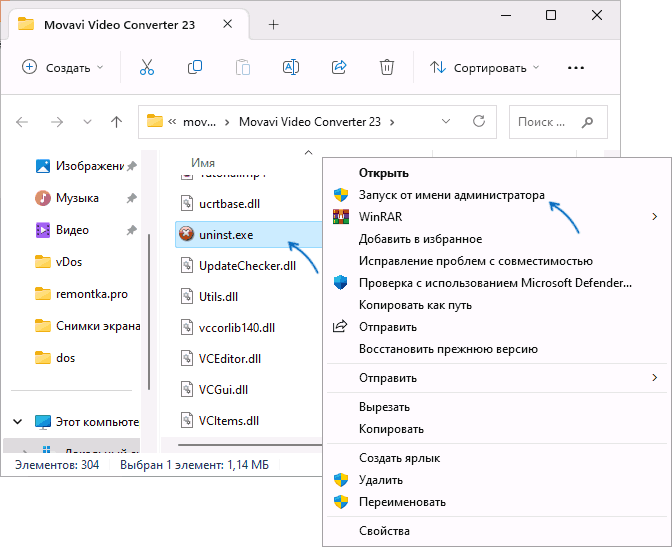This screenshot has width=672, height=547.
Task: Click the double chevron in address bar
Action: 172,122
